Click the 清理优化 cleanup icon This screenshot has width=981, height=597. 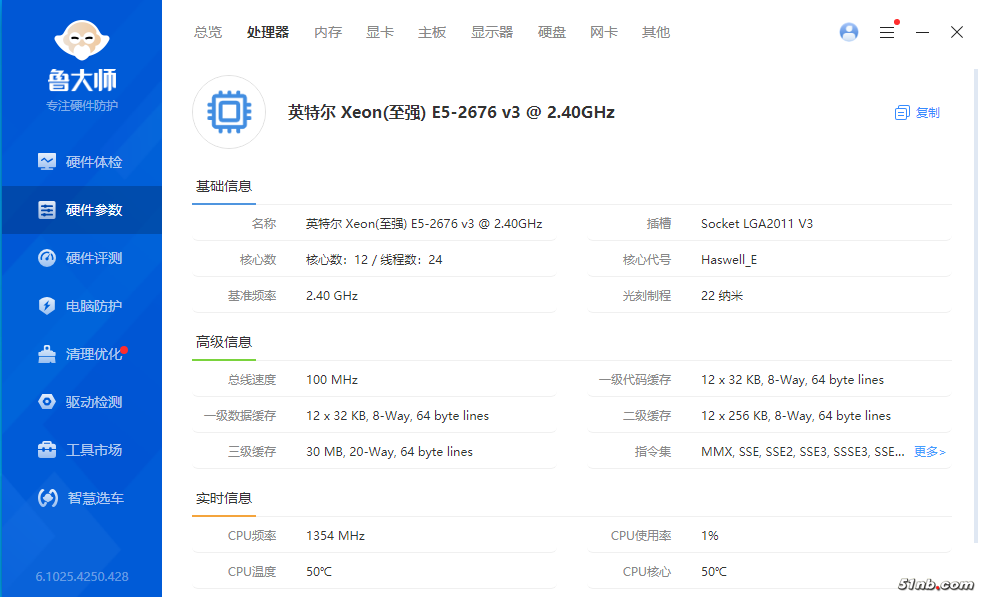coord(47,354)
